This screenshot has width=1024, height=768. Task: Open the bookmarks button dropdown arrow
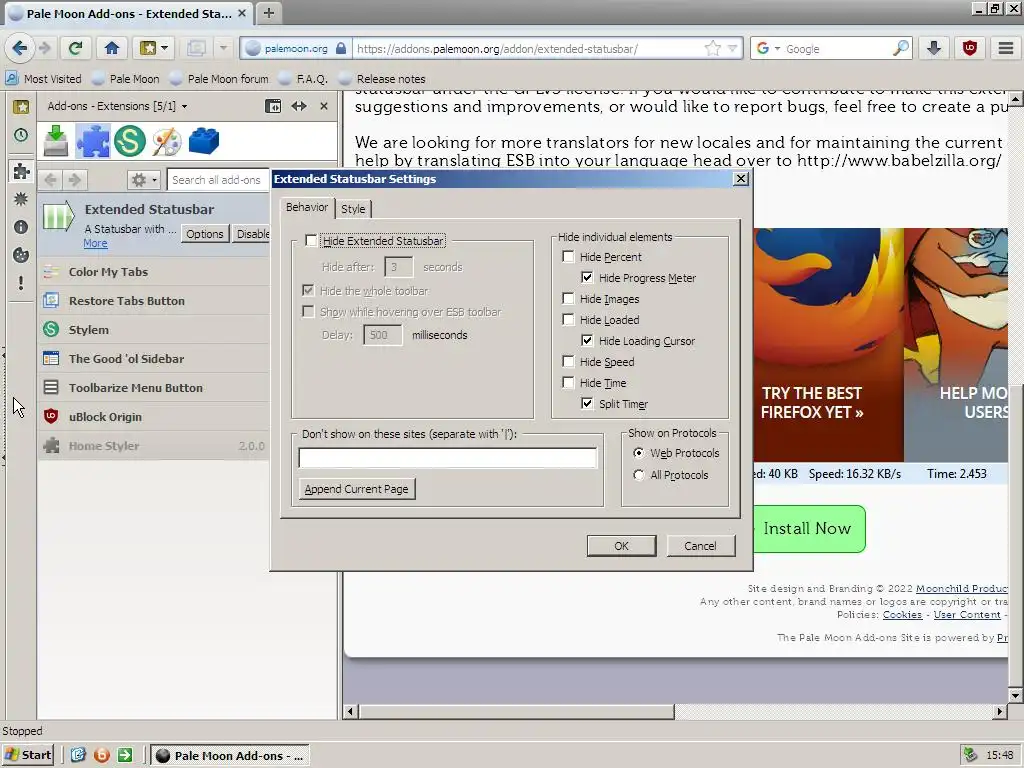(165, 48)
